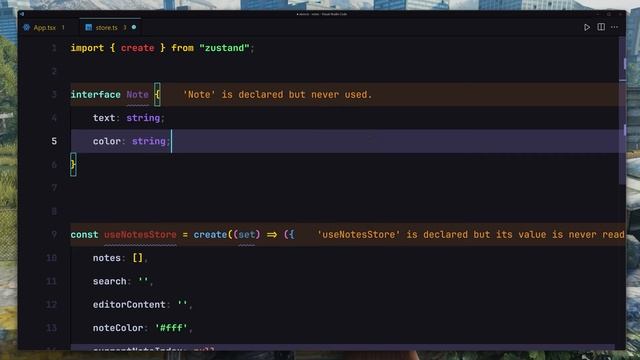The image size is (640, 360).
Task: Click the word "create" in the import
Action: click(x=138, y=48)
